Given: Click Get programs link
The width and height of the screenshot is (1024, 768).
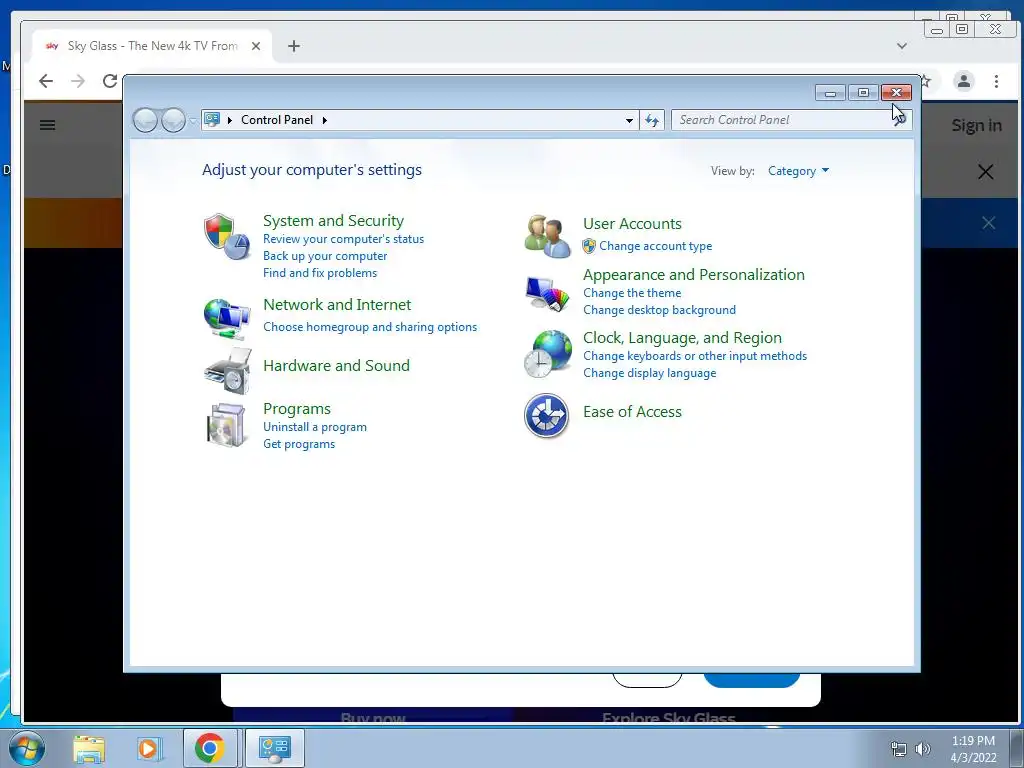Looking at the screenshot, I should pos(299,444).
